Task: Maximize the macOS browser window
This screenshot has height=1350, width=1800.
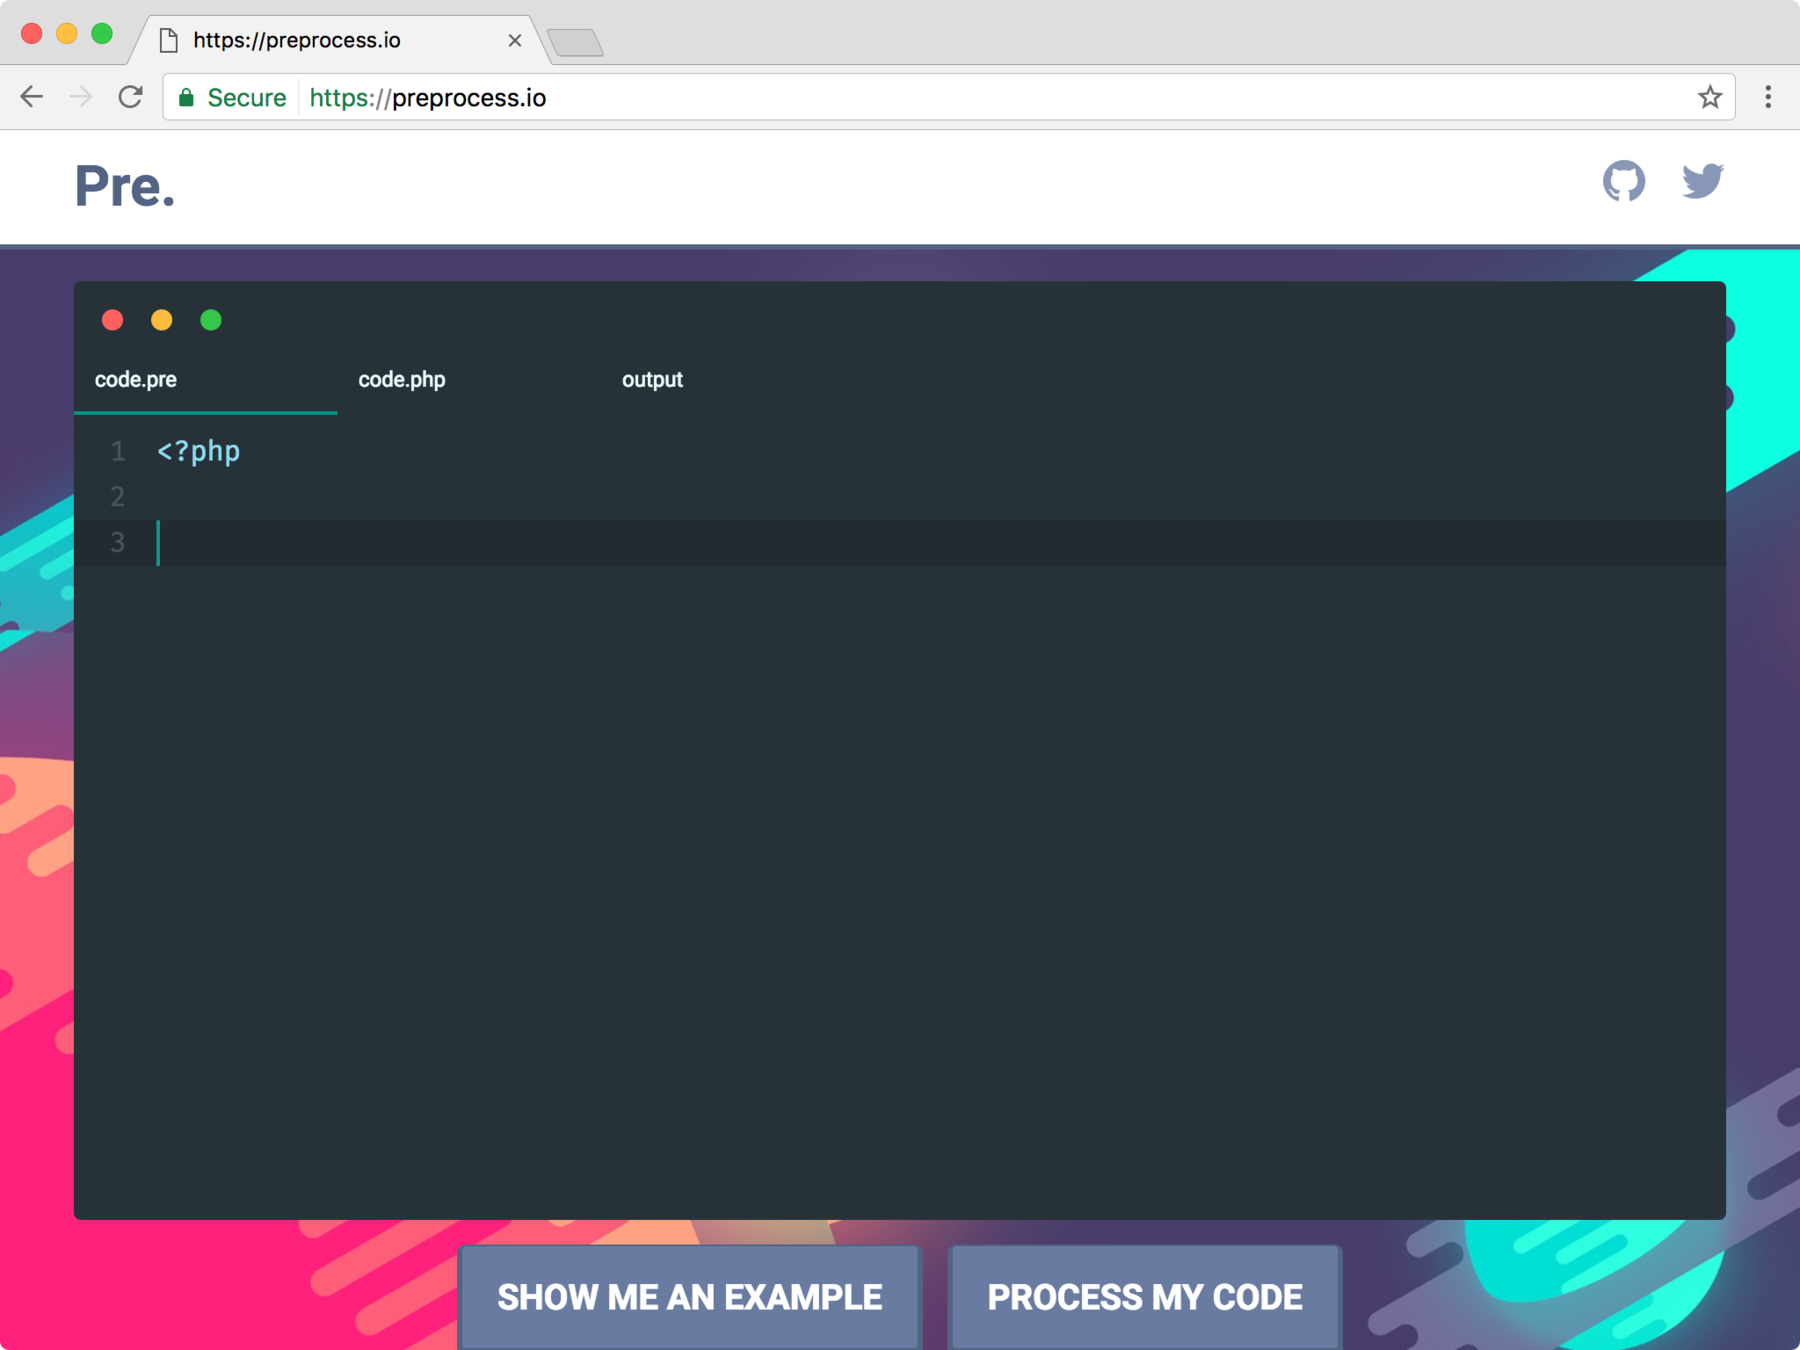Action: pyautogui.click(x=102, y=33)
